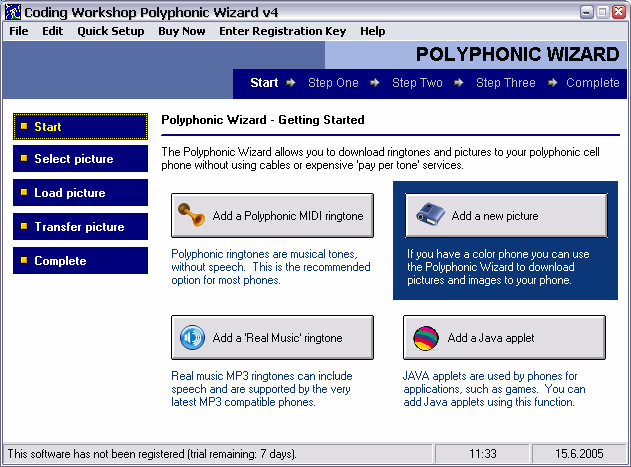Click the yellow bullet beside Transfer picture
The image size is (631, 467).
click(x=24, y=226)
